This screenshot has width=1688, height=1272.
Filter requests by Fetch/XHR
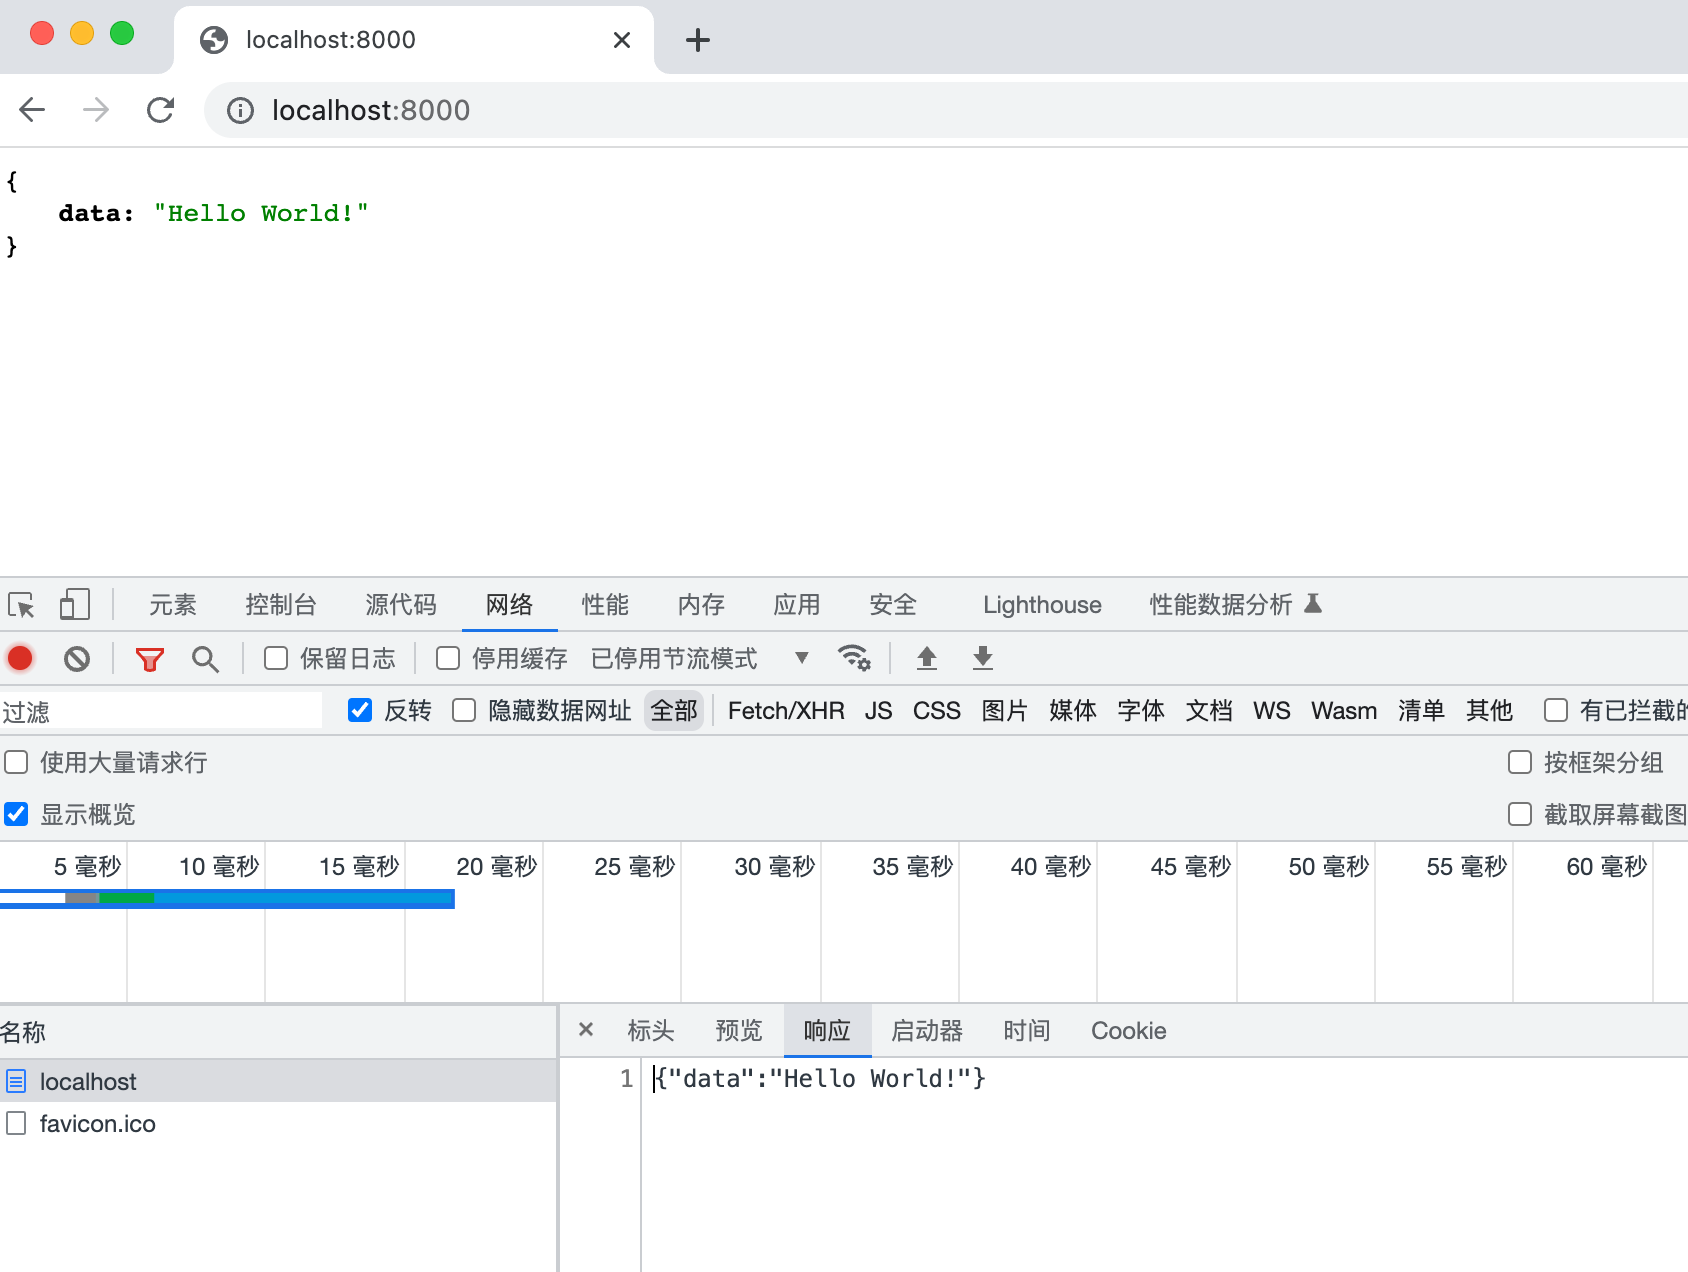point(786,711)
